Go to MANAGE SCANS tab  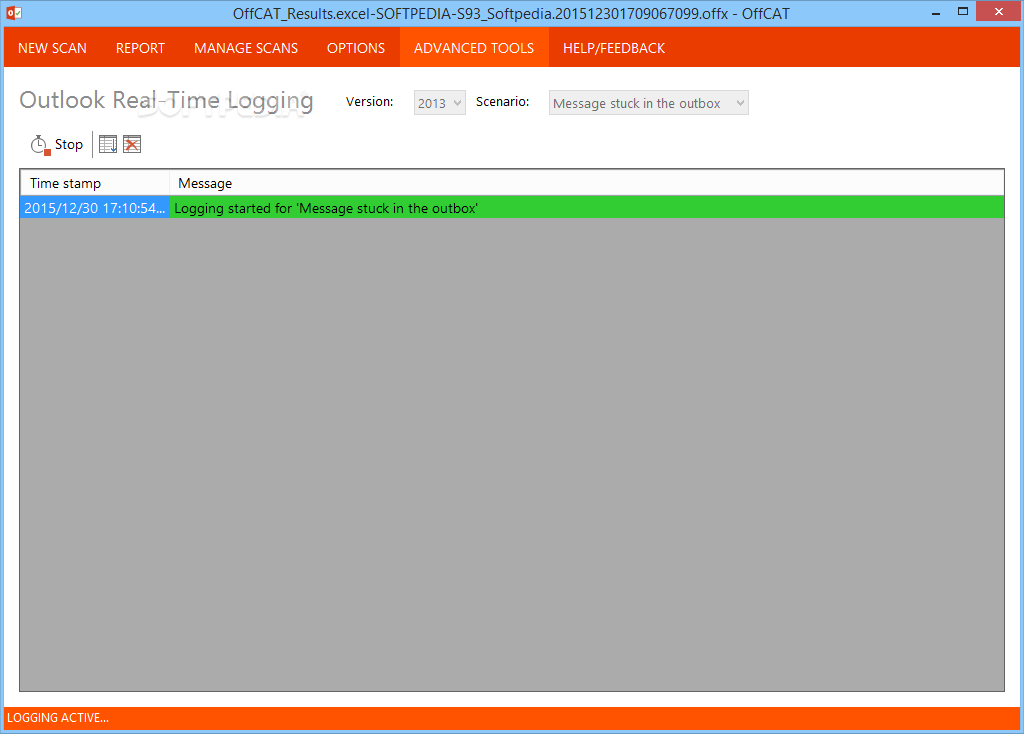pyautogui.click(x=246, y=48)
